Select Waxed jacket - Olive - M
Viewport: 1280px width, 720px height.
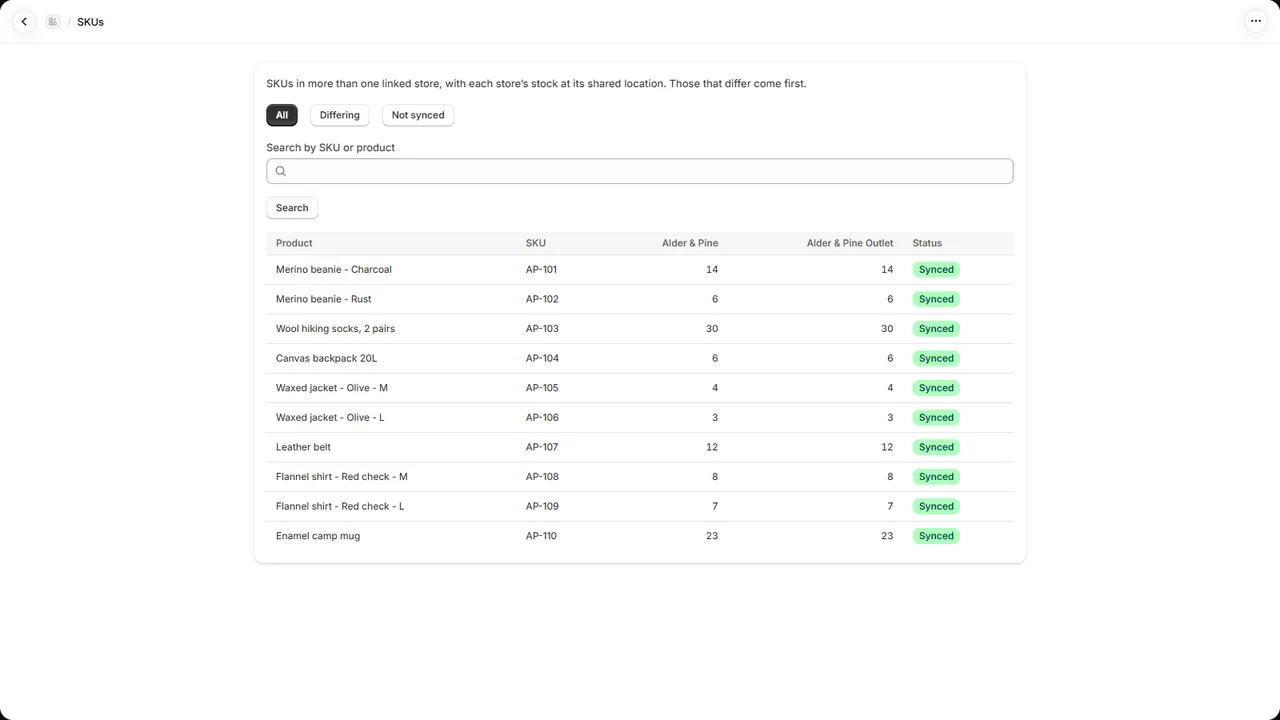click(x=332, y=388)
